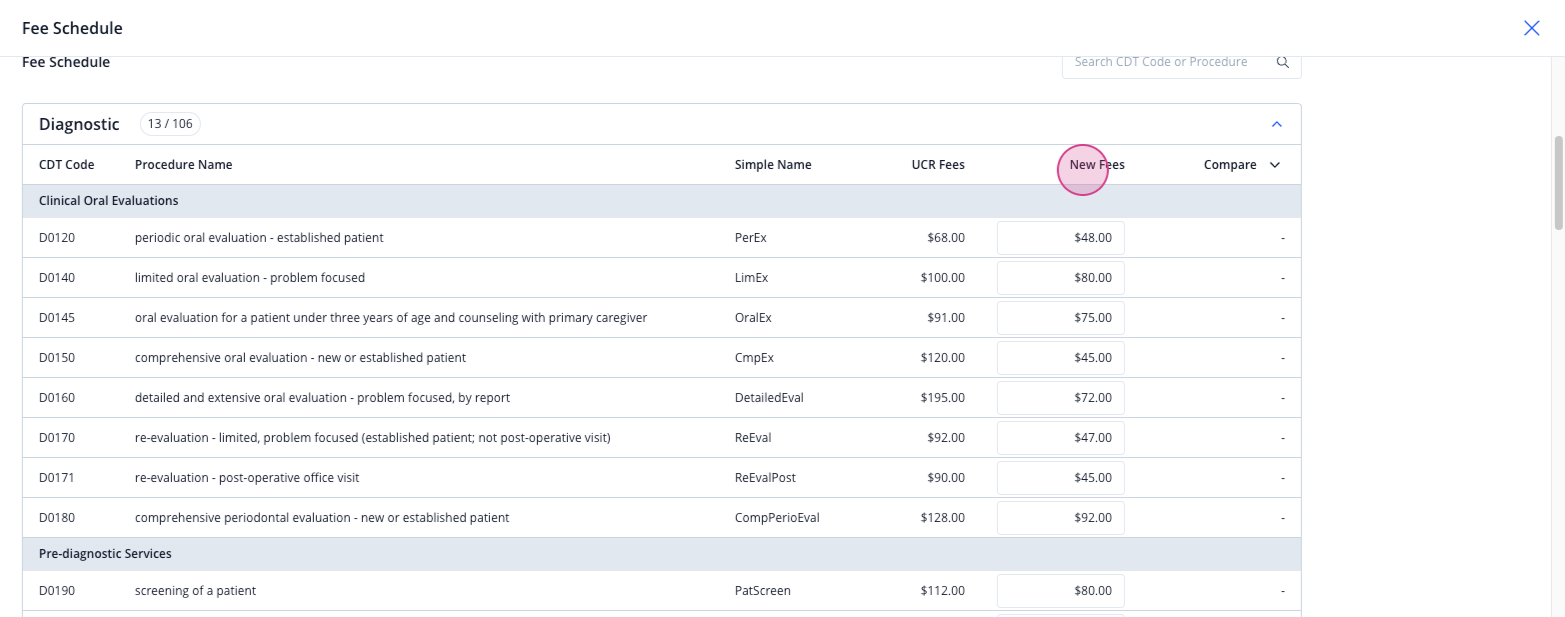Click the $195.00 UCR fee

(x=943, y=398)
